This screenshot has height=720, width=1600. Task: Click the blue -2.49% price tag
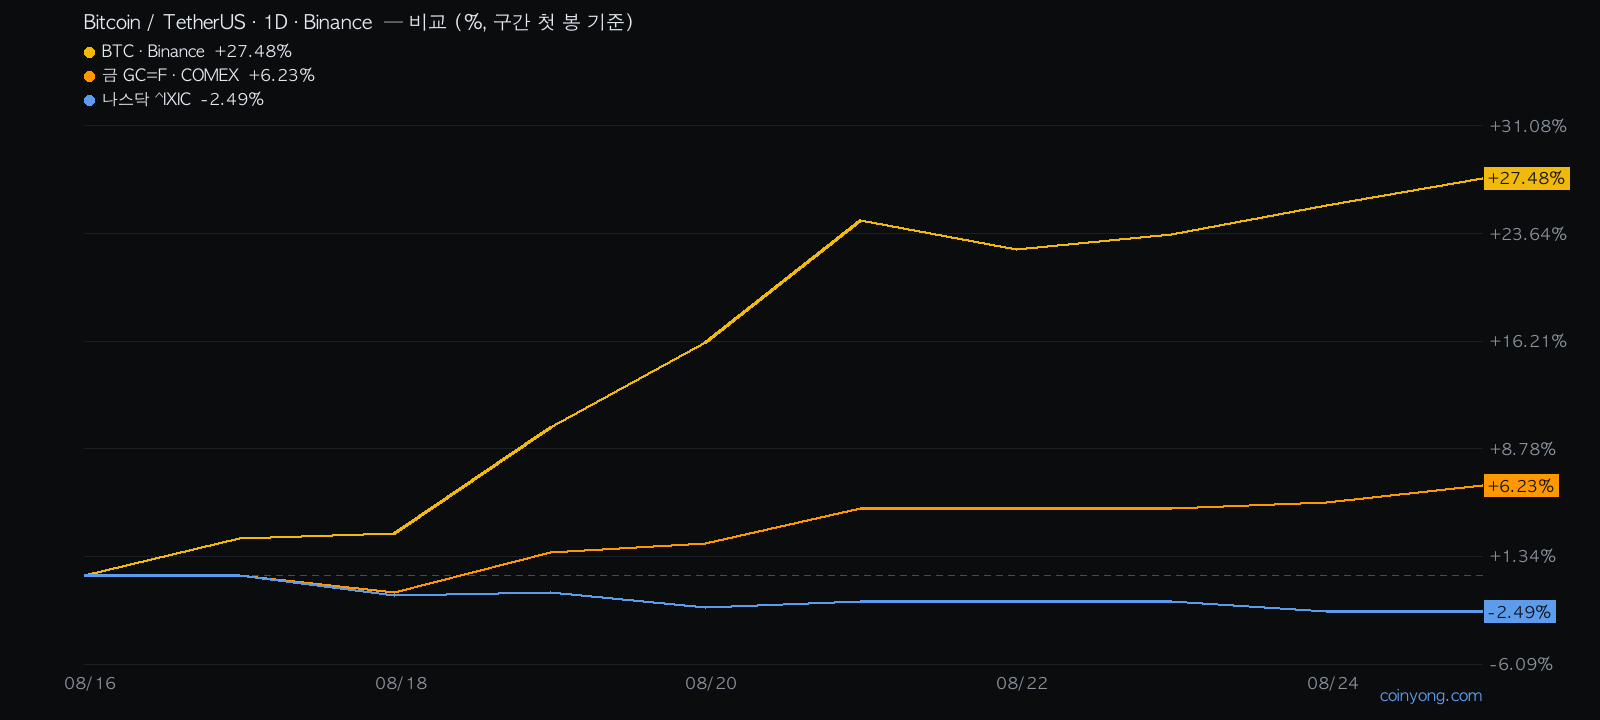[1519, 612]
